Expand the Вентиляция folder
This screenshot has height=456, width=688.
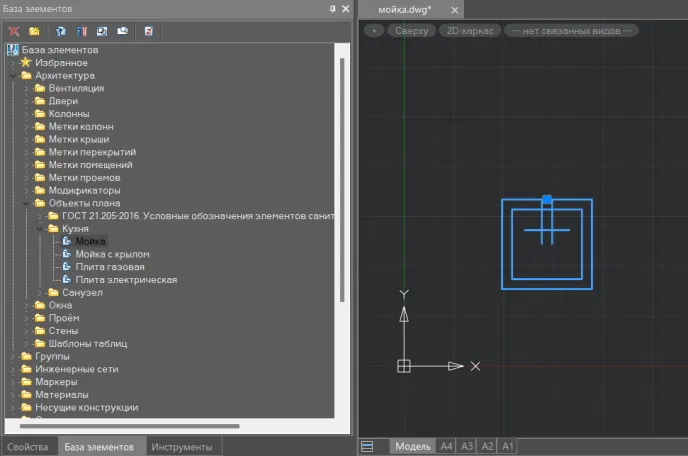point(27,89)
